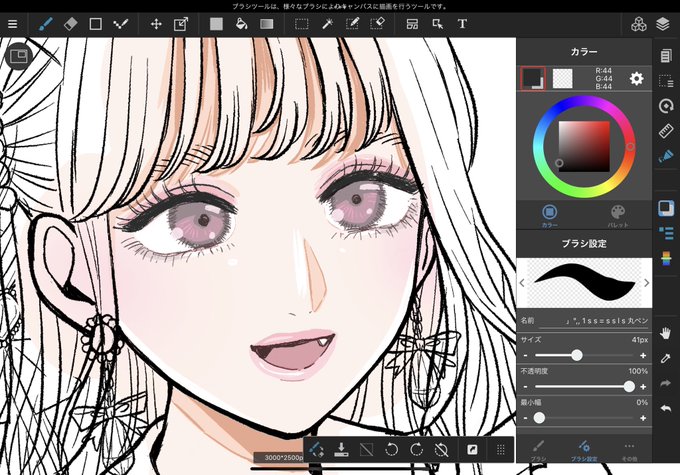Select the dark foreground color swatch
Viewport: 680px width, 475px height.
[533, 79]
